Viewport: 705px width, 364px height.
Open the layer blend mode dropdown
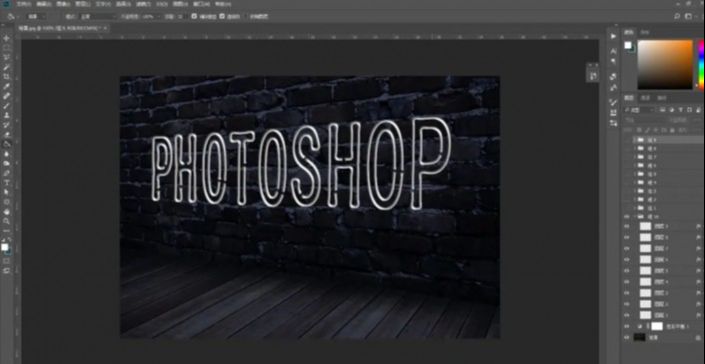click(644, 120)
